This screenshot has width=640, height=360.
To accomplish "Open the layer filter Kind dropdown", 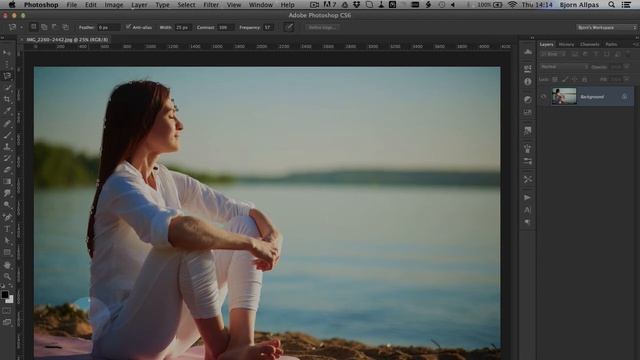I will point(553,54).
